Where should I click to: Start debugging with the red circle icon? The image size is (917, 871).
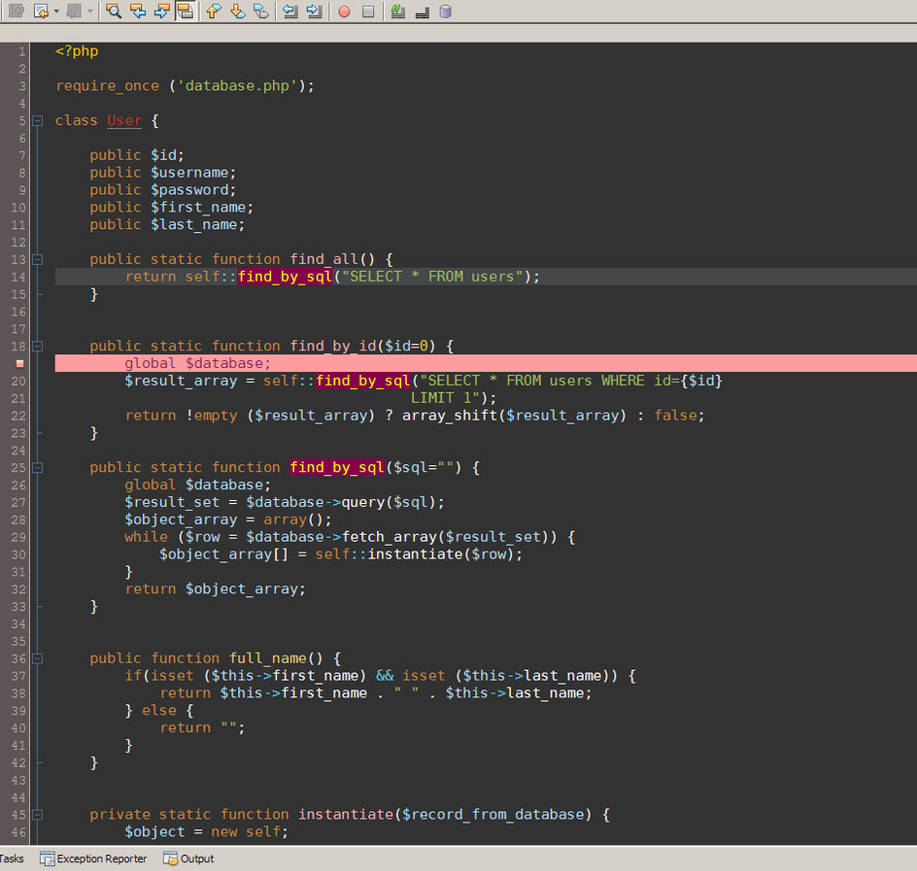click(343, 11)
